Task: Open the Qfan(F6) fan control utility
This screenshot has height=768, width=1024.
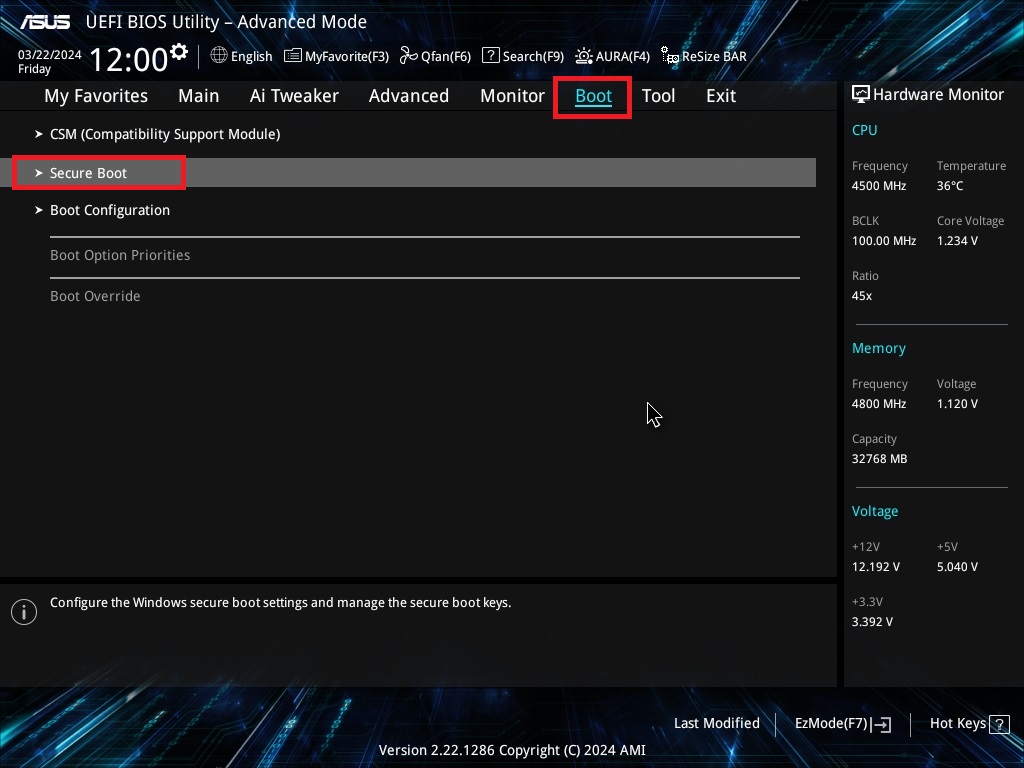Action: pos(435,56)
